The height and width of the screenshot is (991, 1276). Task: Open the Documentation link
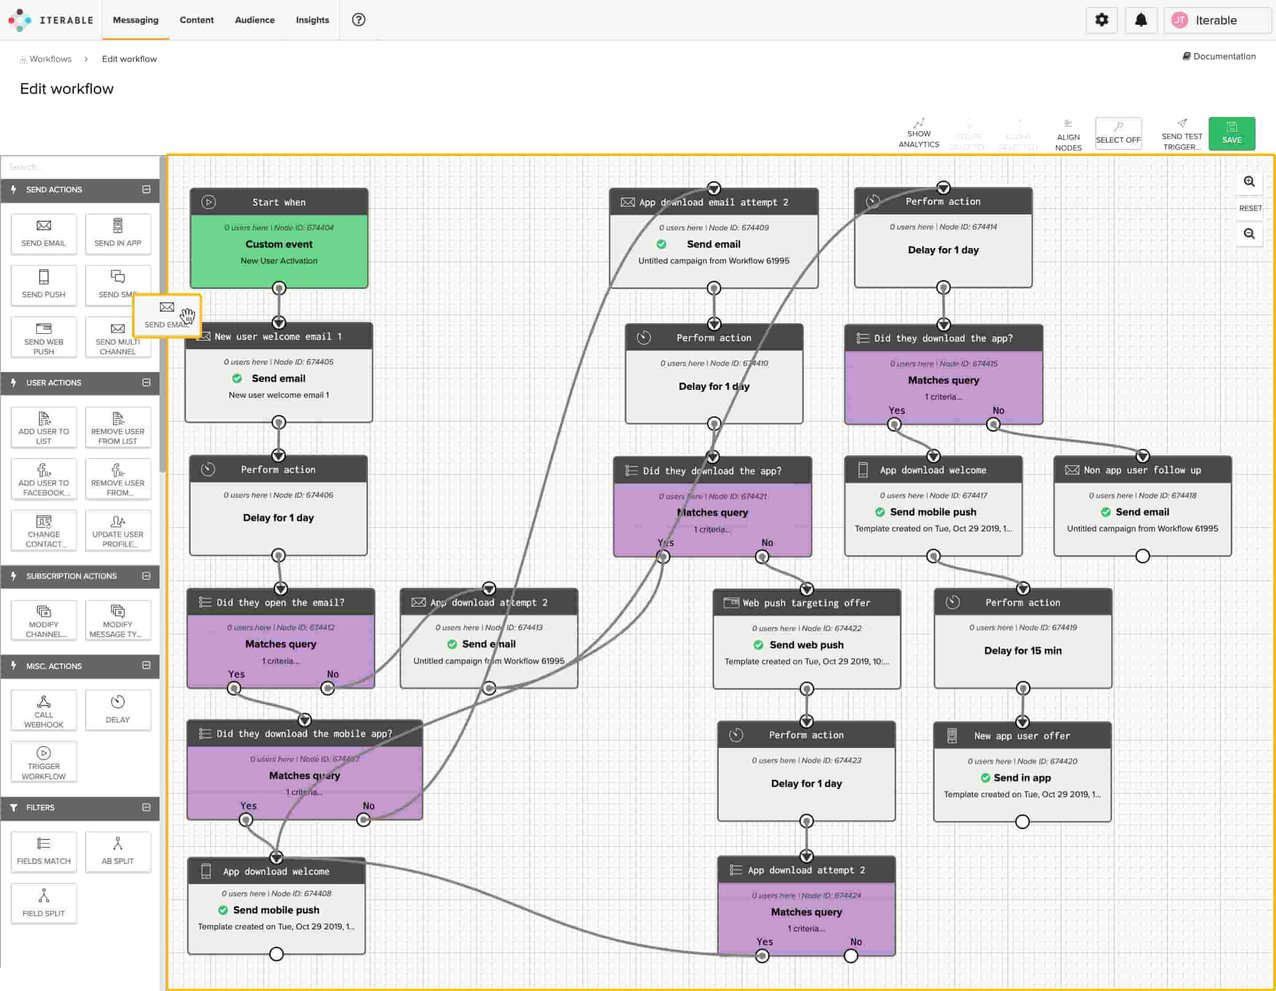coord(1219,56)
